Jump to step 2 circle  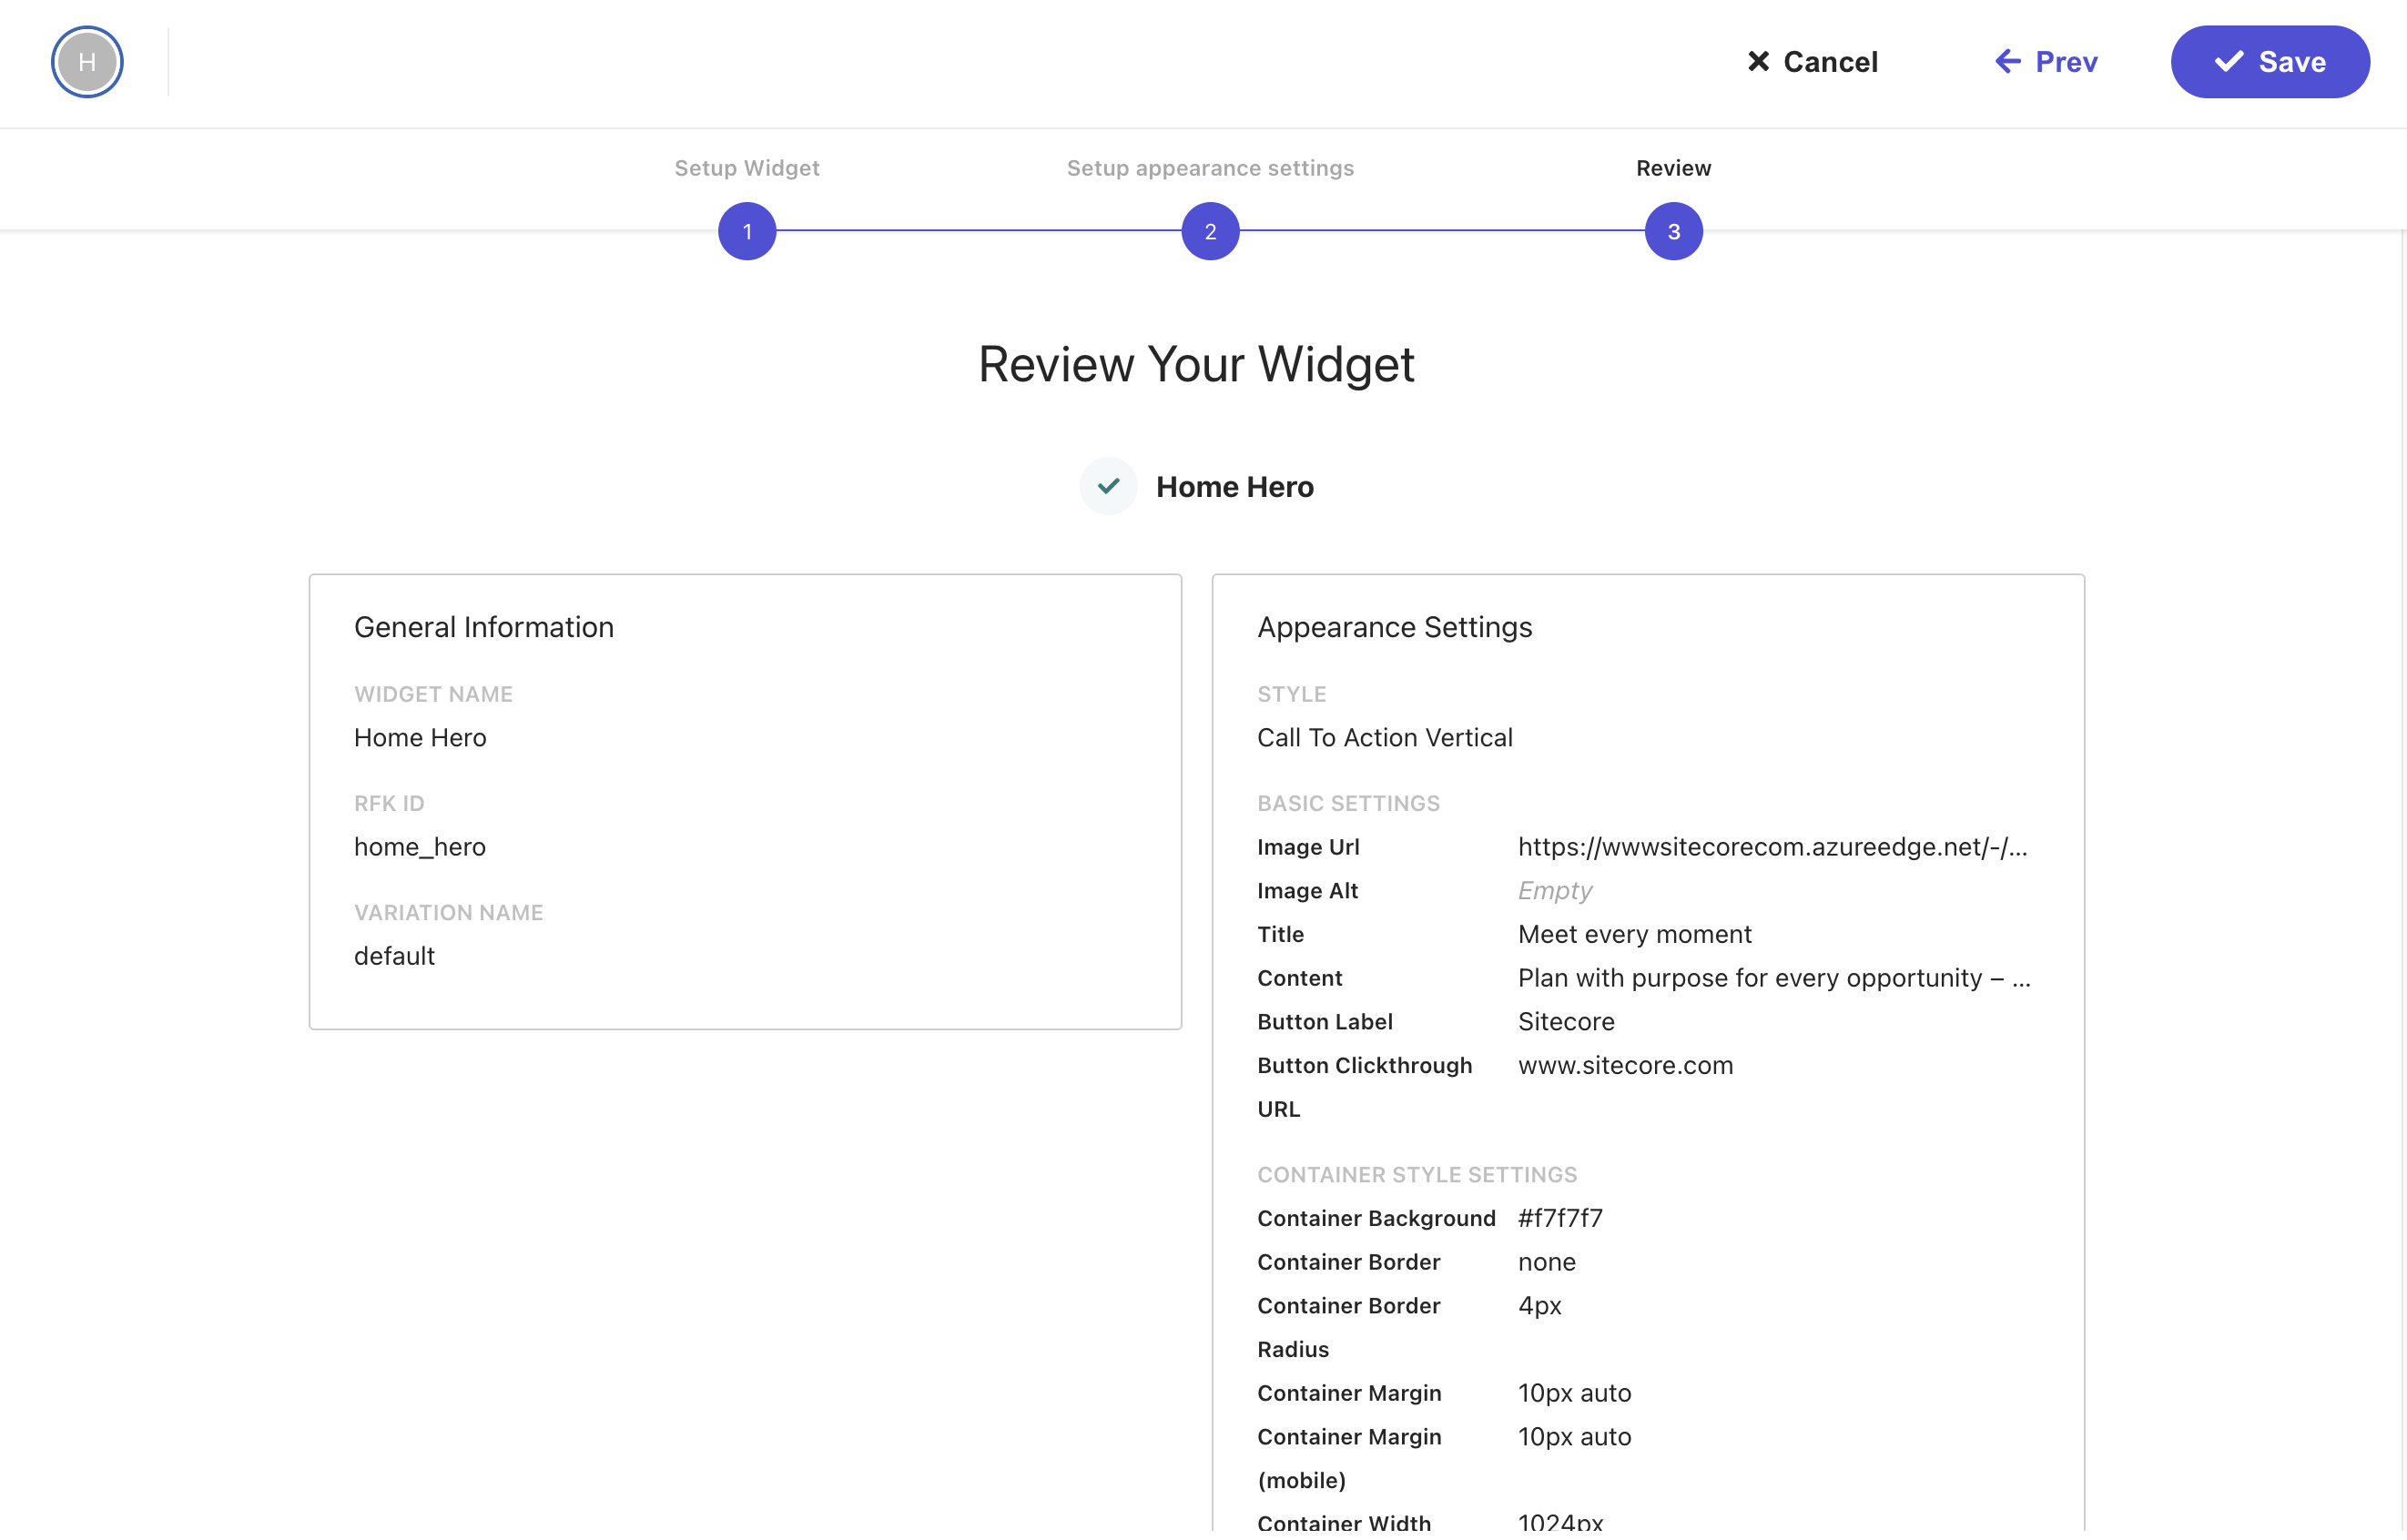point(1210,231)
